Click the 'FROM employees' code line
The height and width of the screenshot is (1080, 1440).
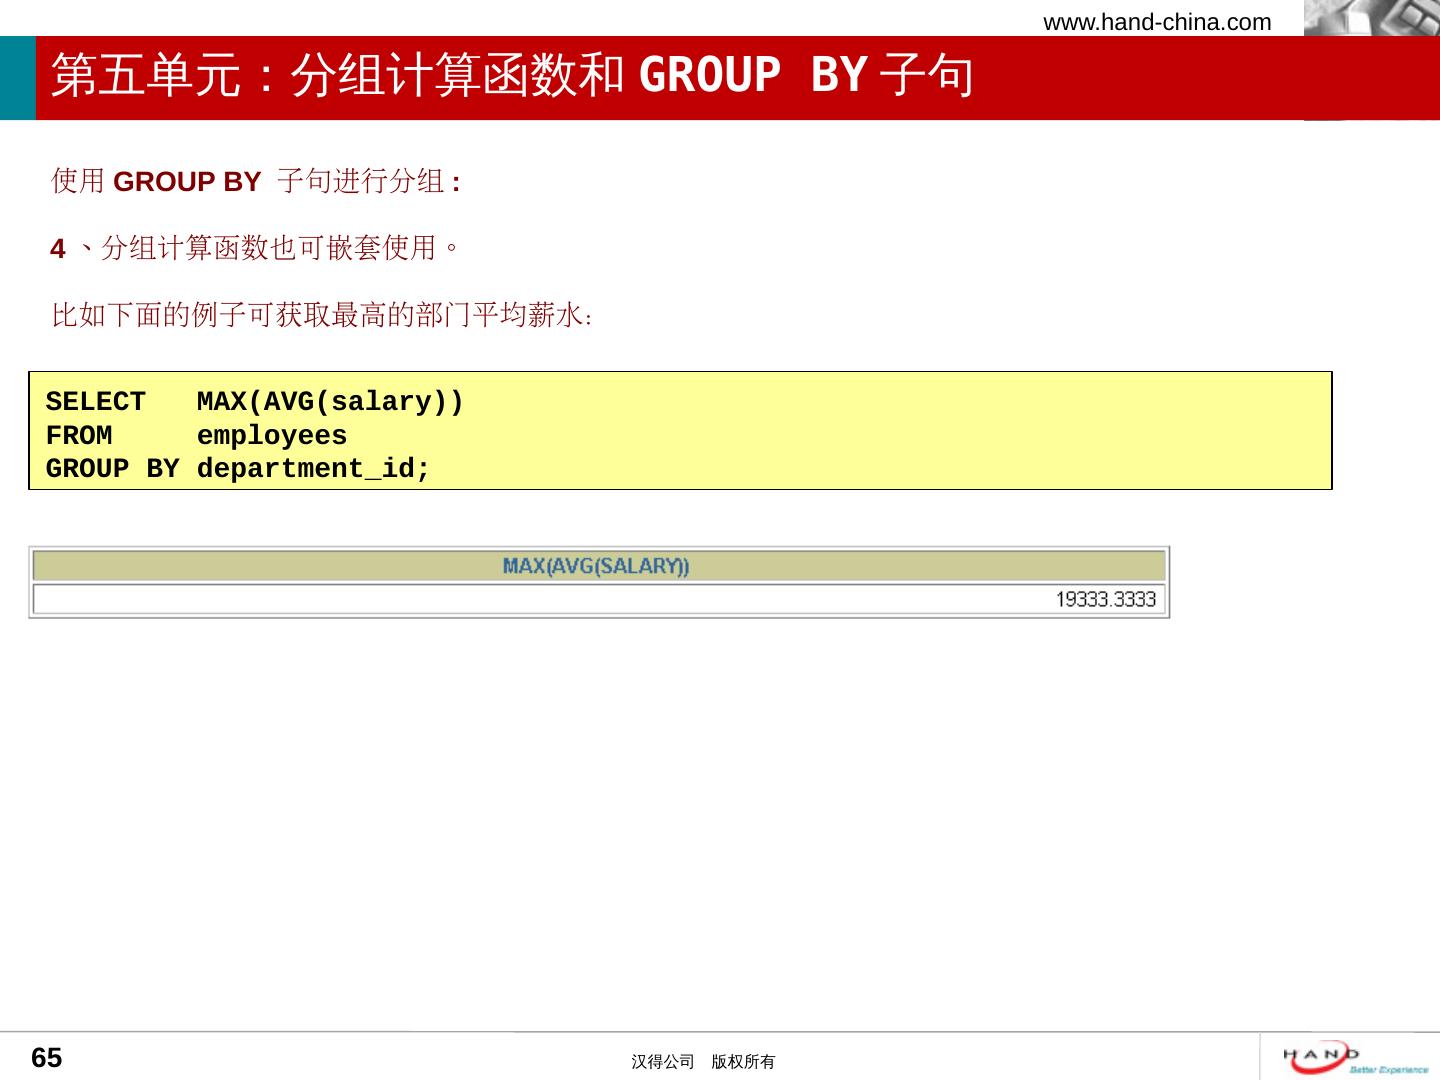point(196,436)
